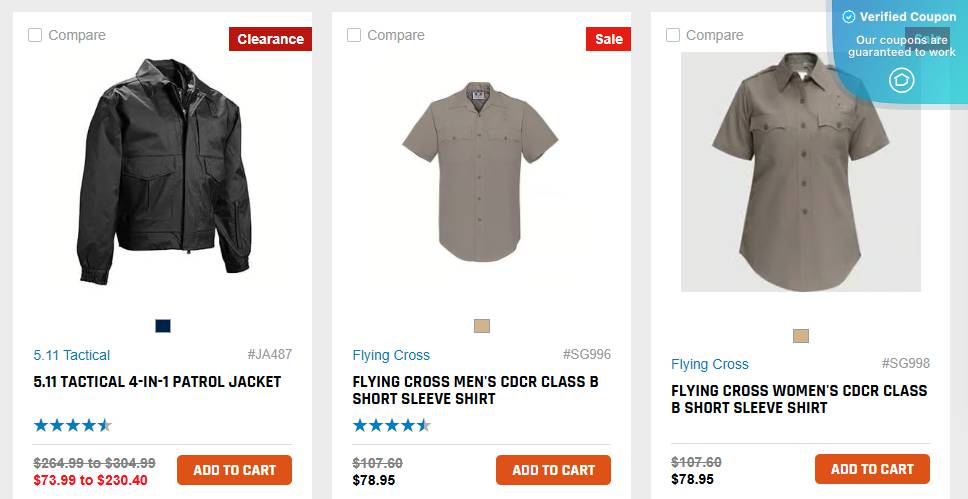The height and width of the screenshot is (499, 968).
Task: Open the Flying Cross brand link on Men's shirt
Action: [x=391, y=355]
